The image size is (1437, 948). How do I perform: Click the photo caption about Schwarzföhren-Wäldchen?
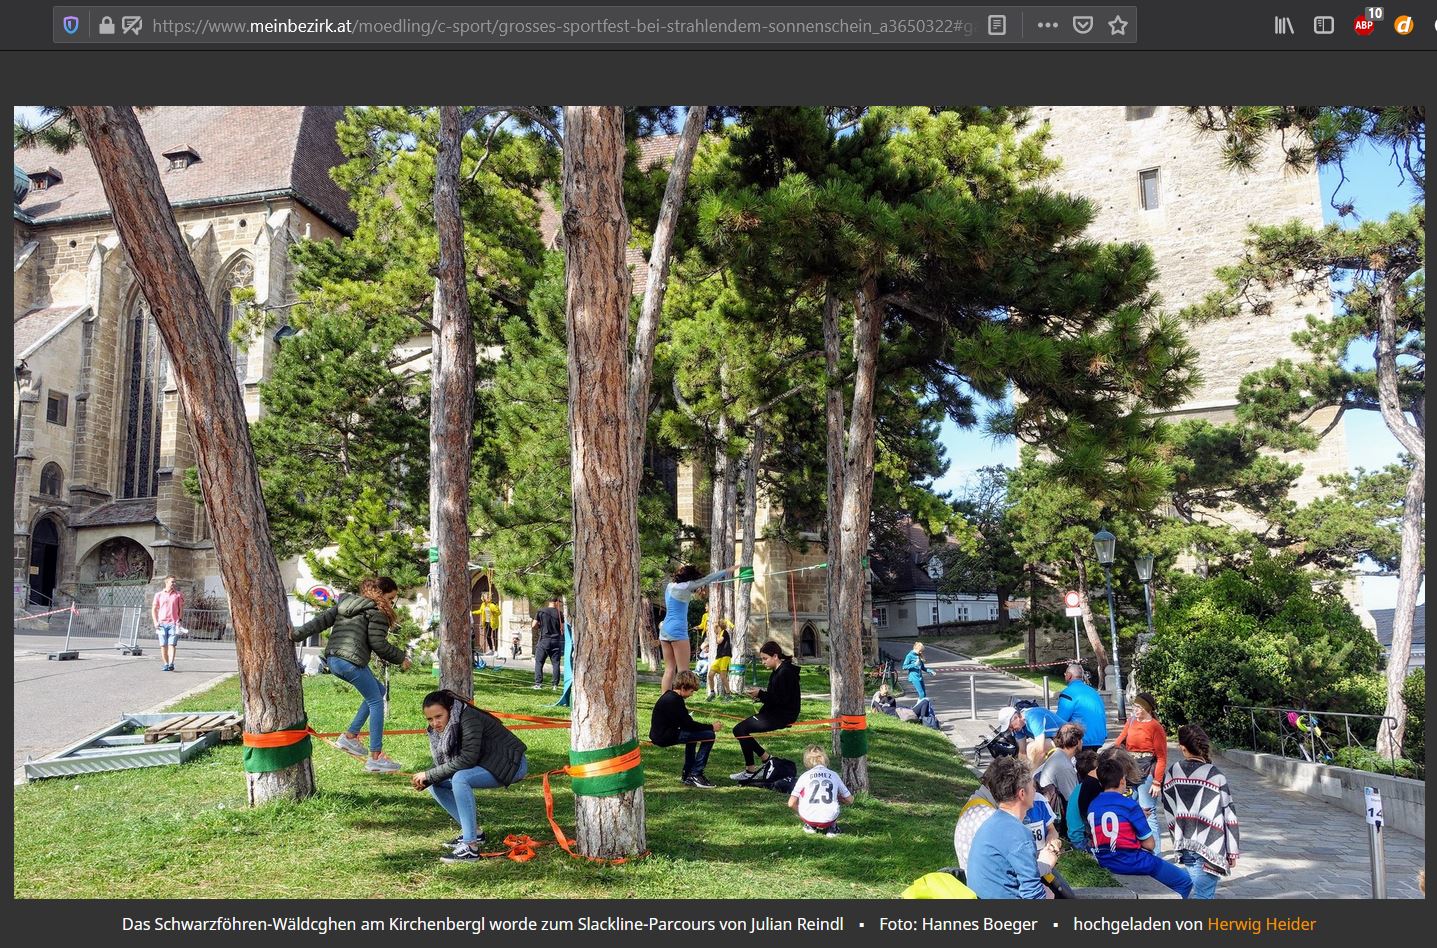coord(482,924)
